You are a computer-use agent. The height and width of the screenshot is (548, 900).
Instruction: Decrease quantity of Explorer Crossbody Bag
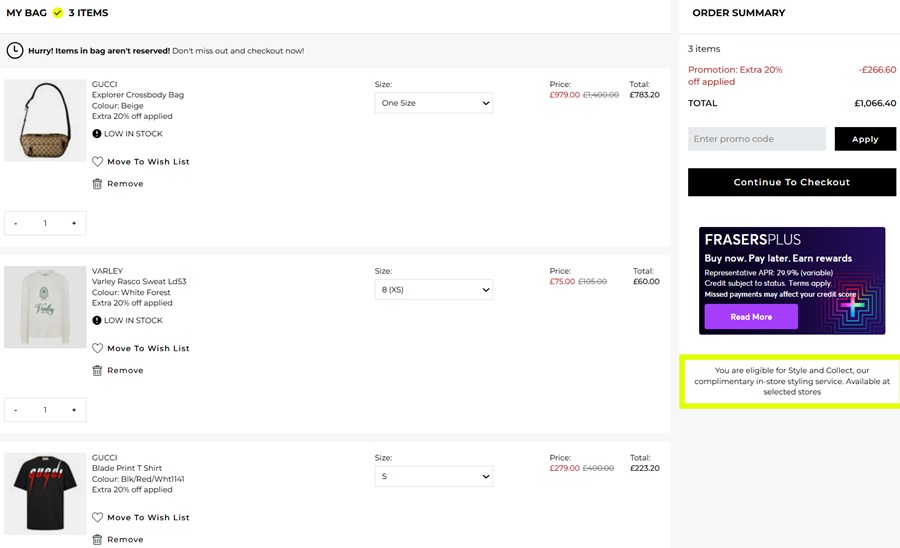pyautogui.click(x=16, y=223)
